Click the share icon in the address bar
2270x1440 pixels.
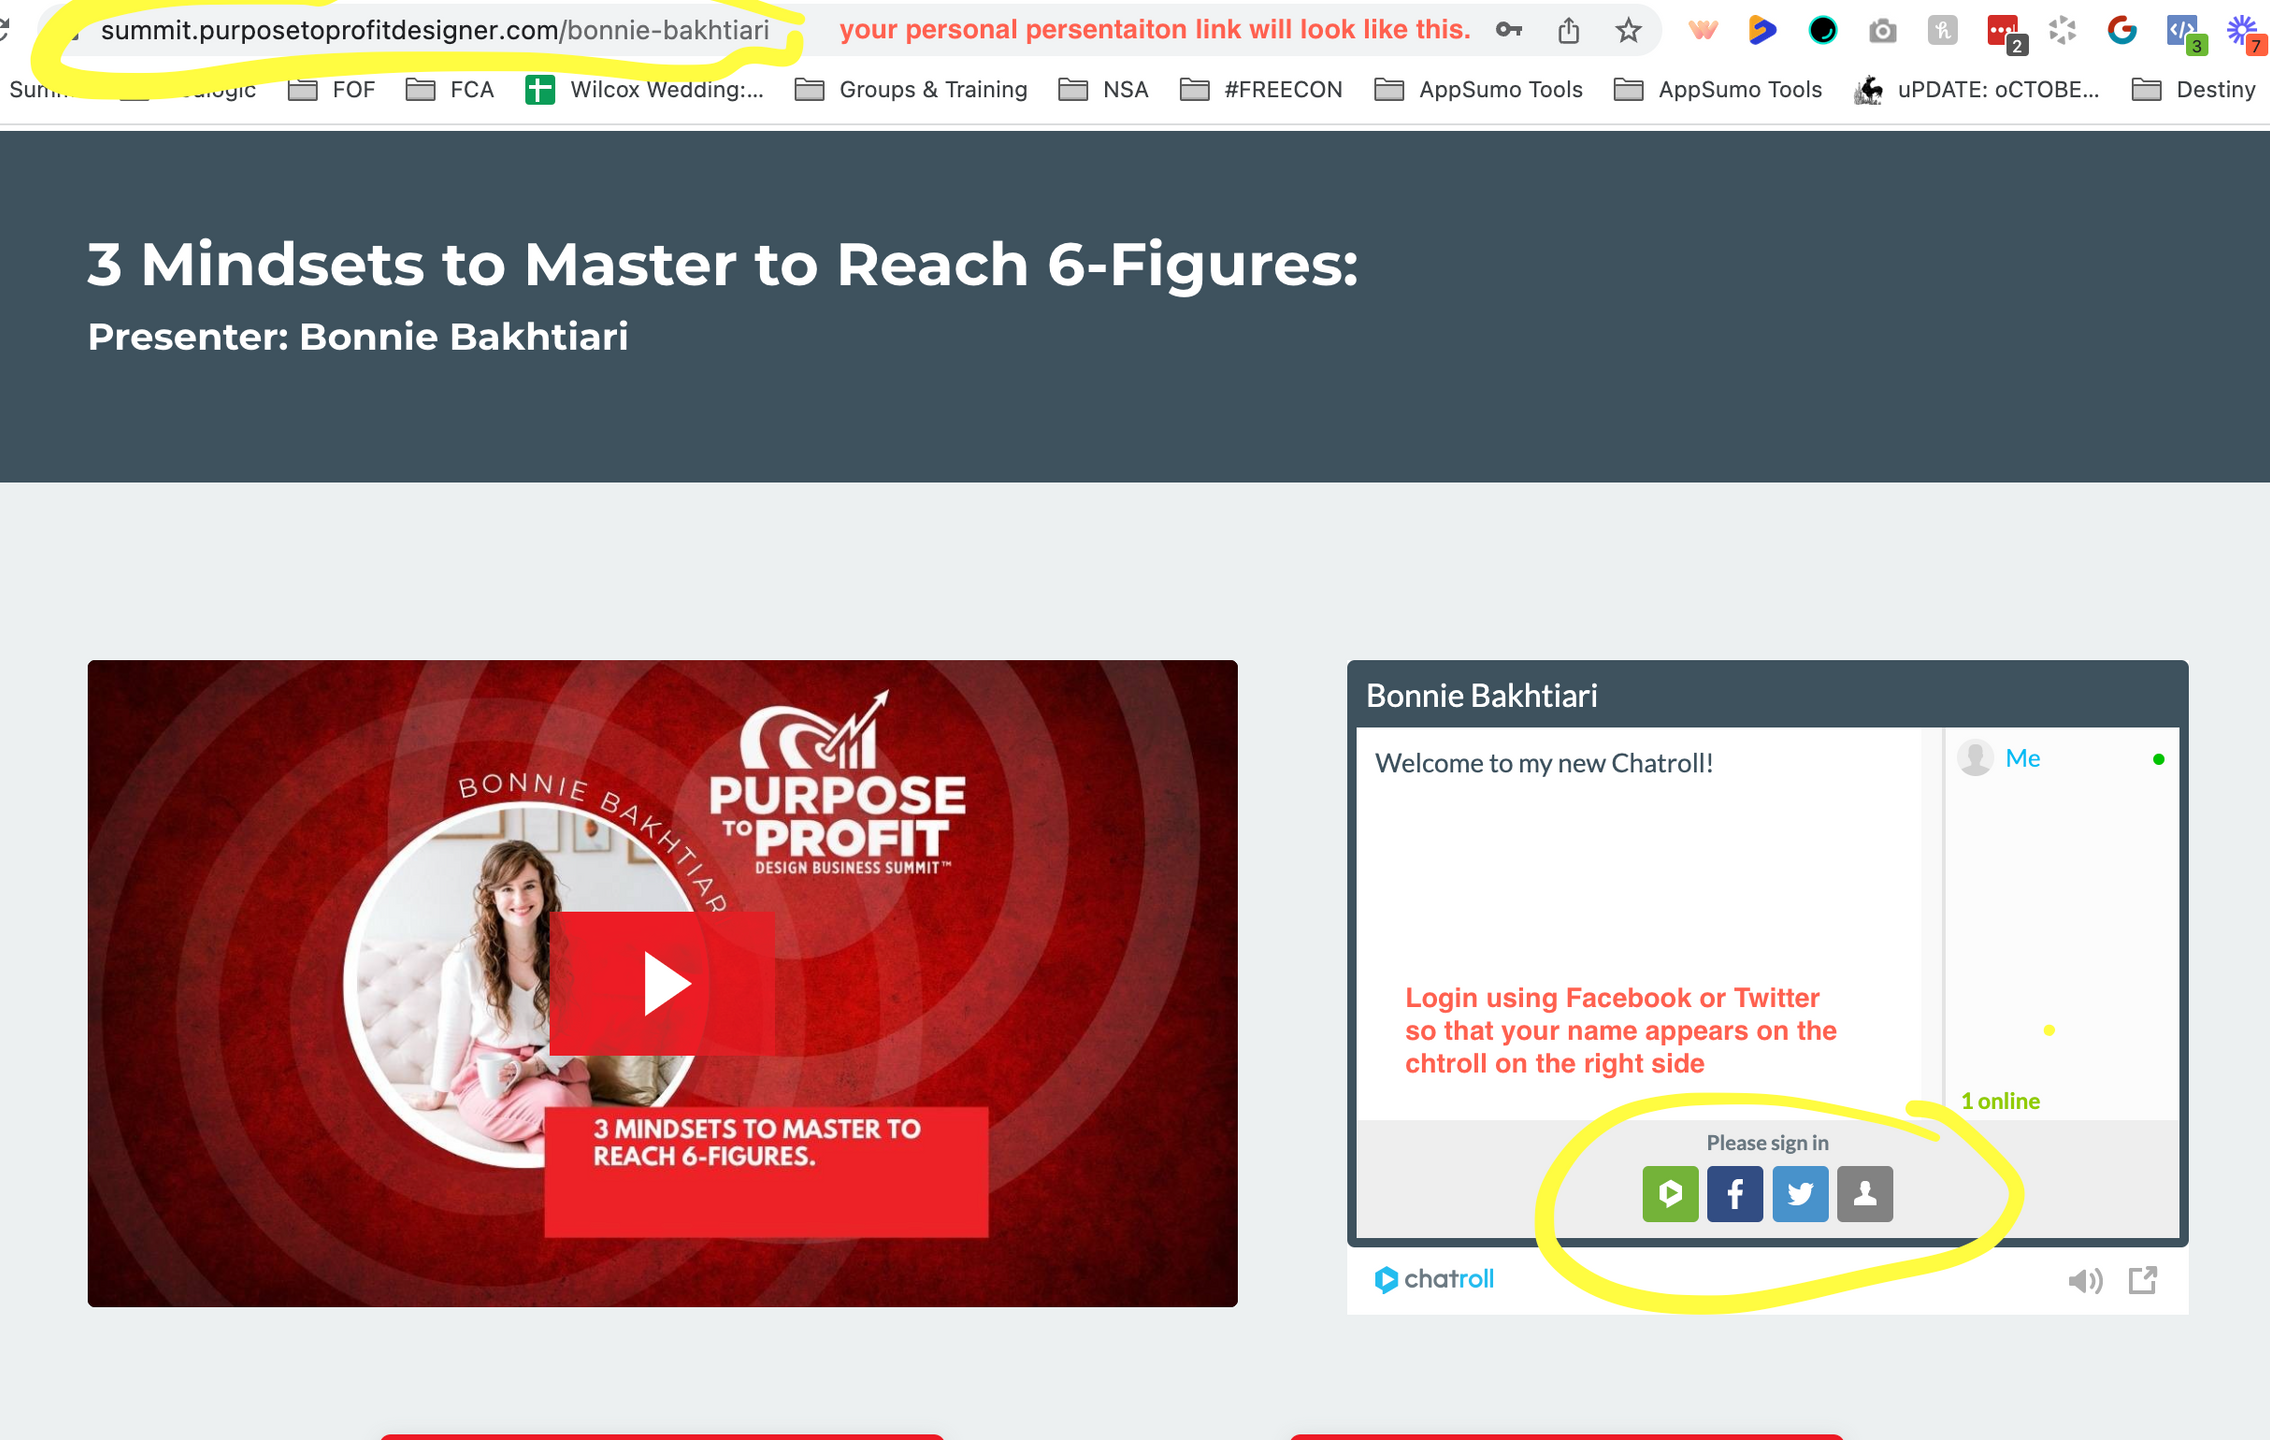point(1568,31)
